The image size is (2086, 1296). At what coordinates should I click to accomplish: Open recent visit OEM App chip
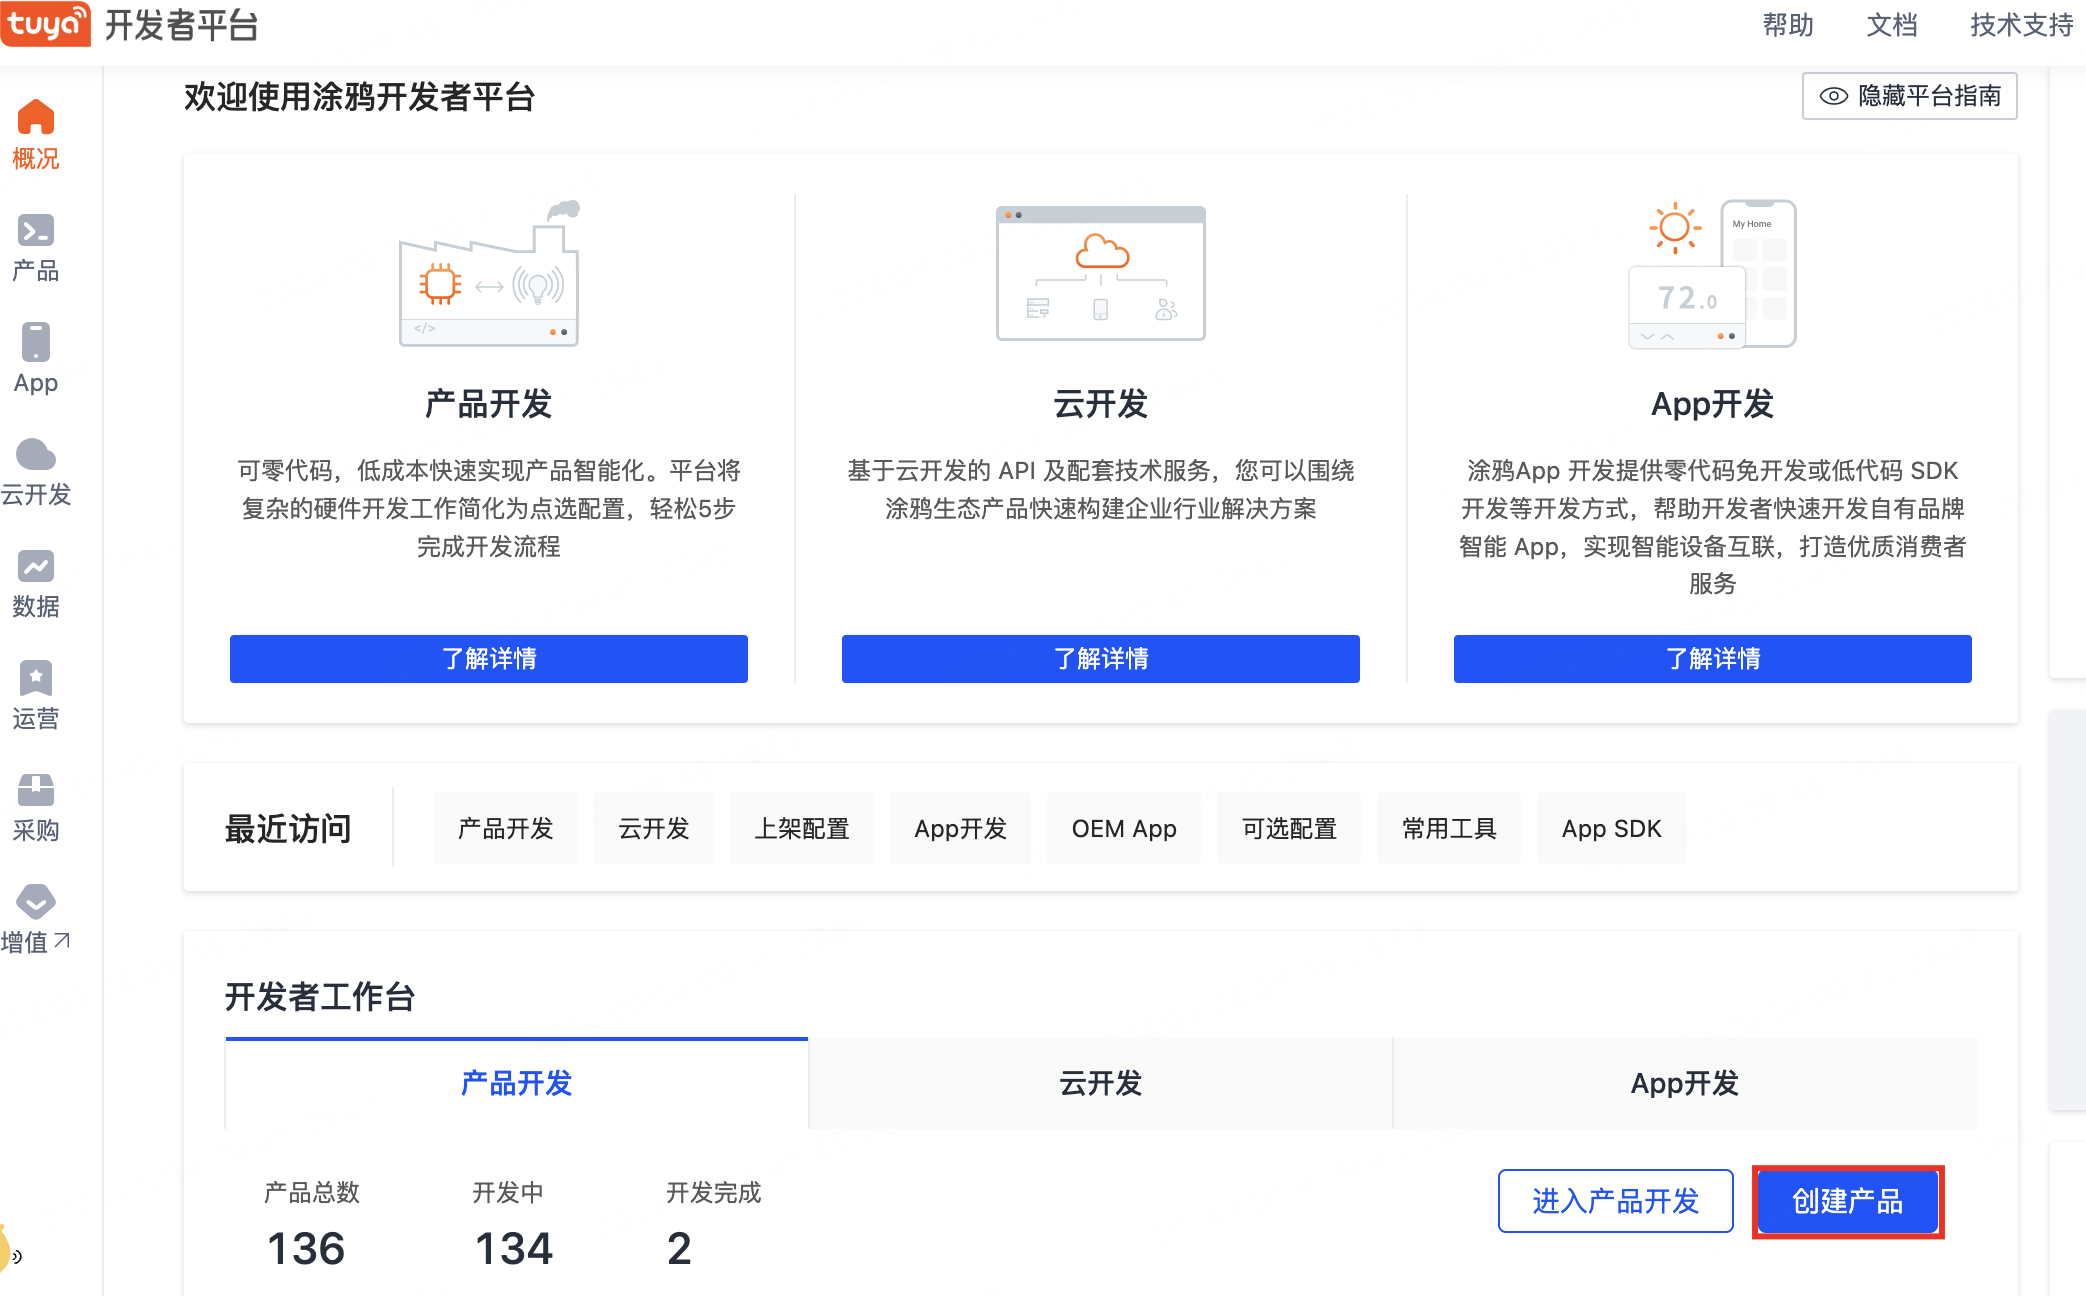[1124, 828]
